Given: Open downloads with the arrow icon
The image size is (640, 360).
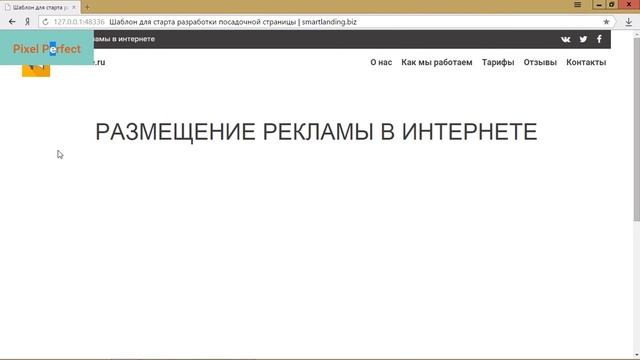Looking at the screenshot, I should click(629, 22).
